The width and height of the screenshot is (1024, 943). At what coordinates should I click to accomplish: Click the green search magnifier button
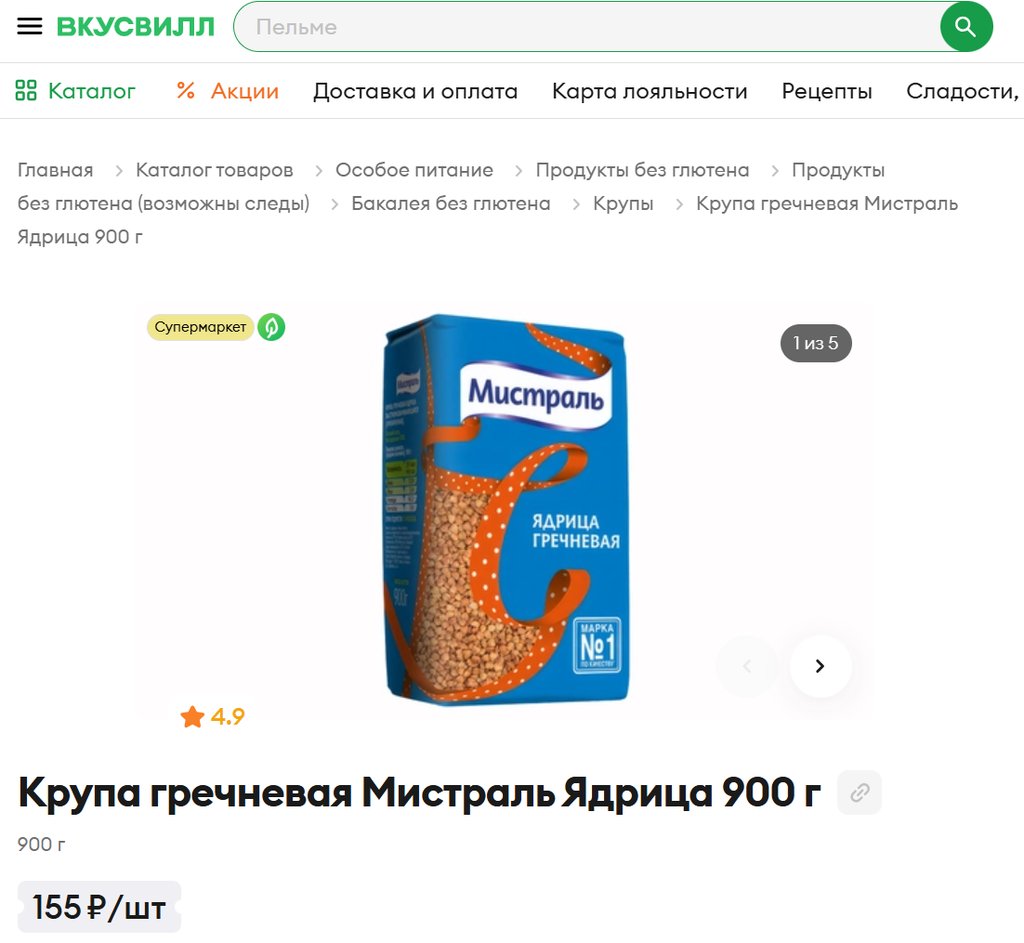[x=965, y=27]
